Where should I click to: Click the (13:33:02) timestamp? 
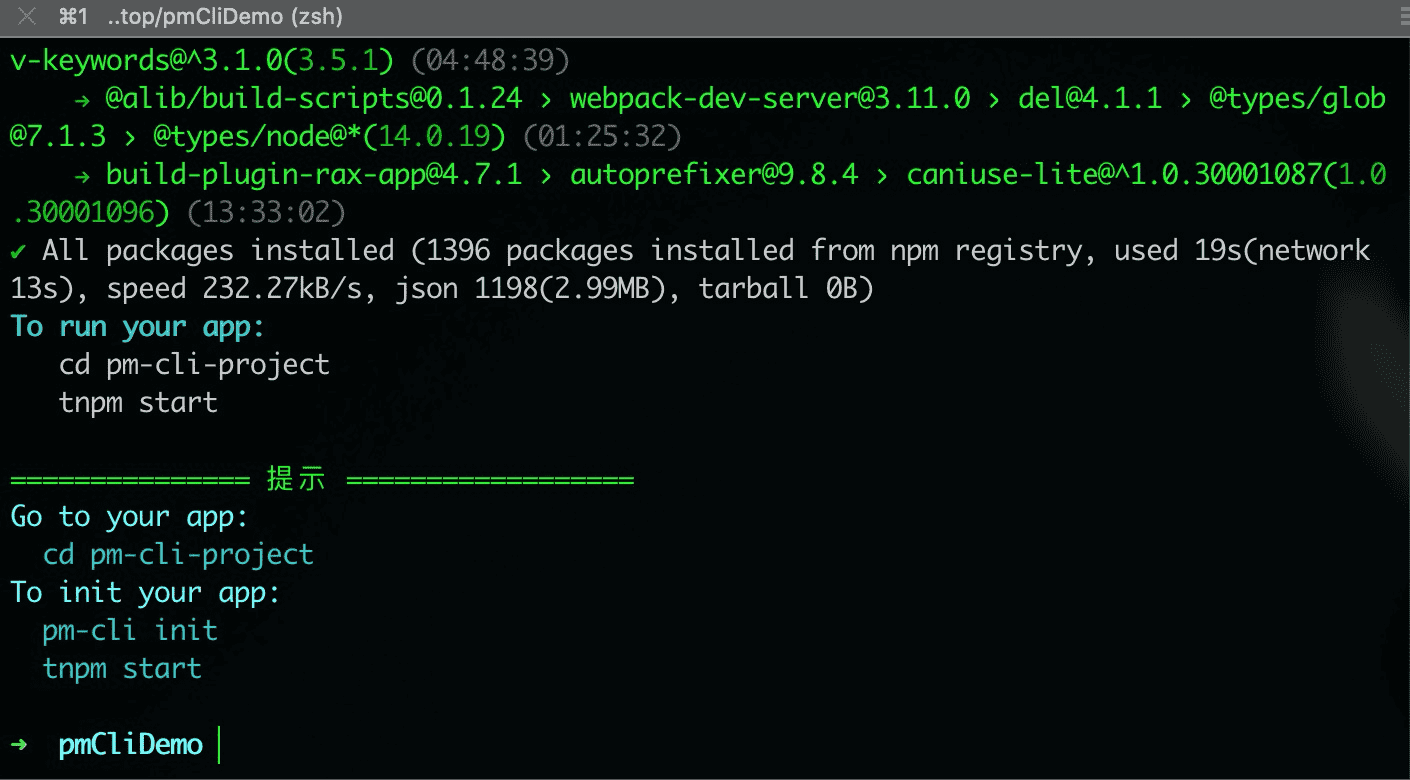click(x=266, y=213)
